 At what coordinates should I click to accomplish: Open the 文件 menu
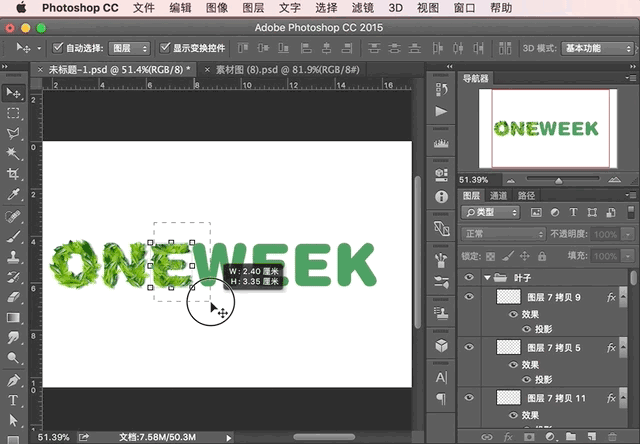coord(144,8)
